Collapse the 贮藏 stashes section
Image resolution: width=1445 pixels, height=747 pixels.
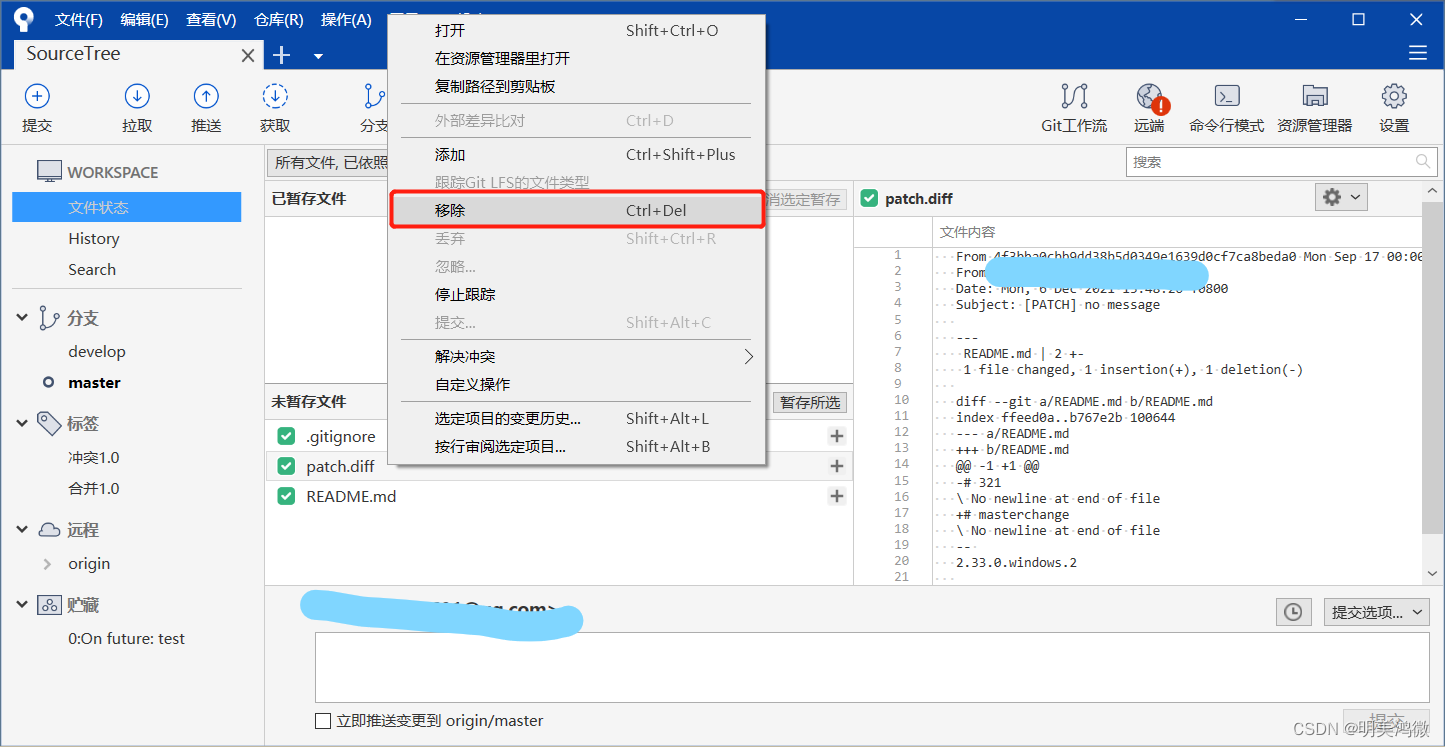(x=23, y=605)
